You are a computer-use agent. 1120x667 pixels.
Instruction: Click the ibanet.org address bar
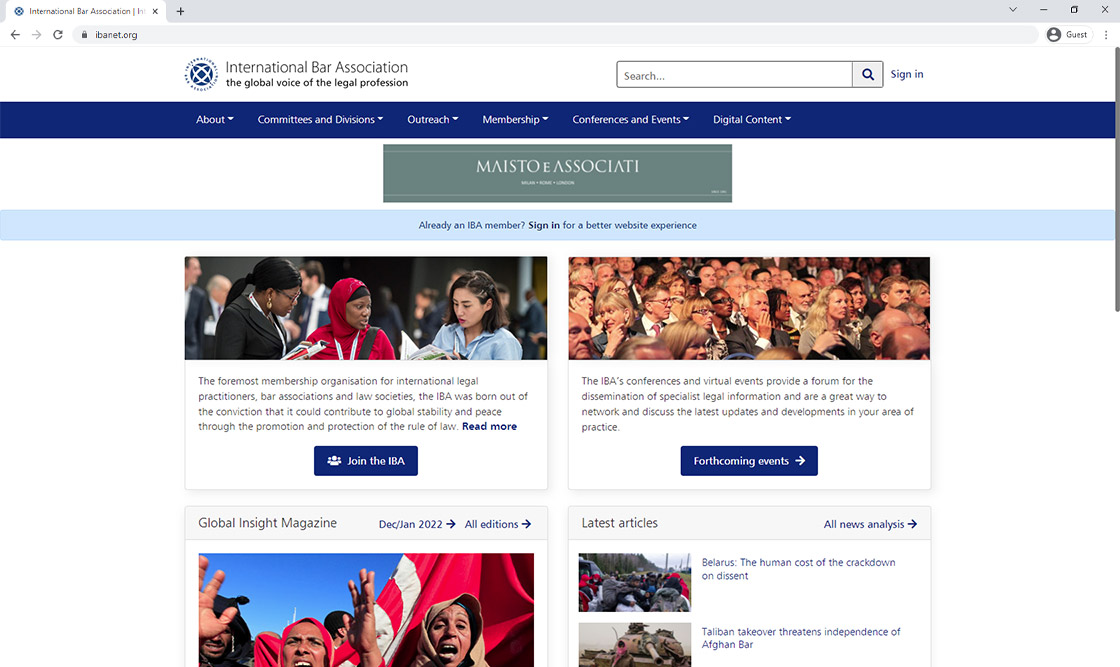(557, 34)
